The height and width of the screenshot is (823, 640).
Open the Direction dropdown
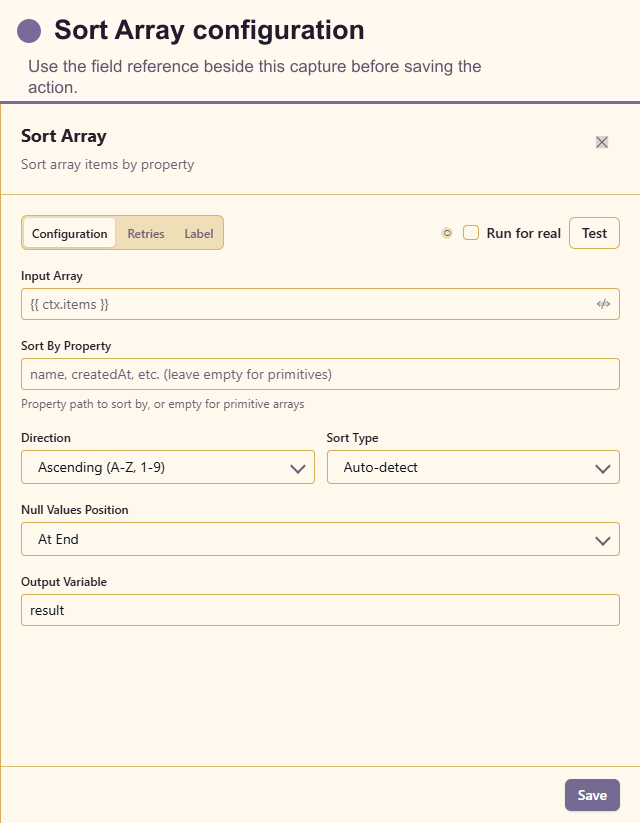click(168, 467)
